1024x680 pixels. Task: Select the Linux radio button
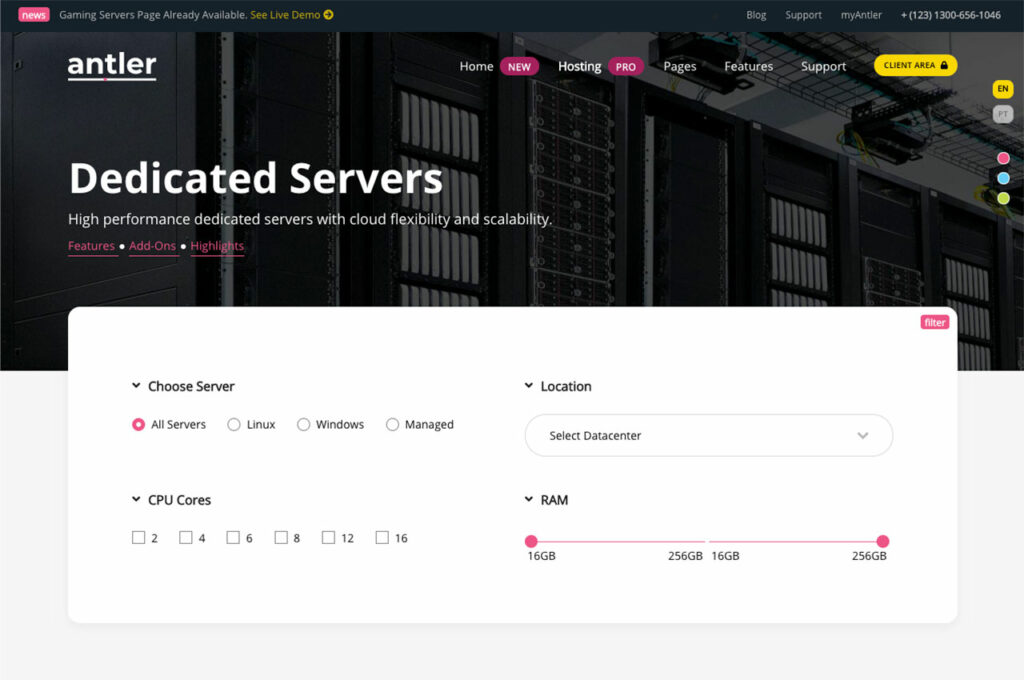[x=234, y=425]
